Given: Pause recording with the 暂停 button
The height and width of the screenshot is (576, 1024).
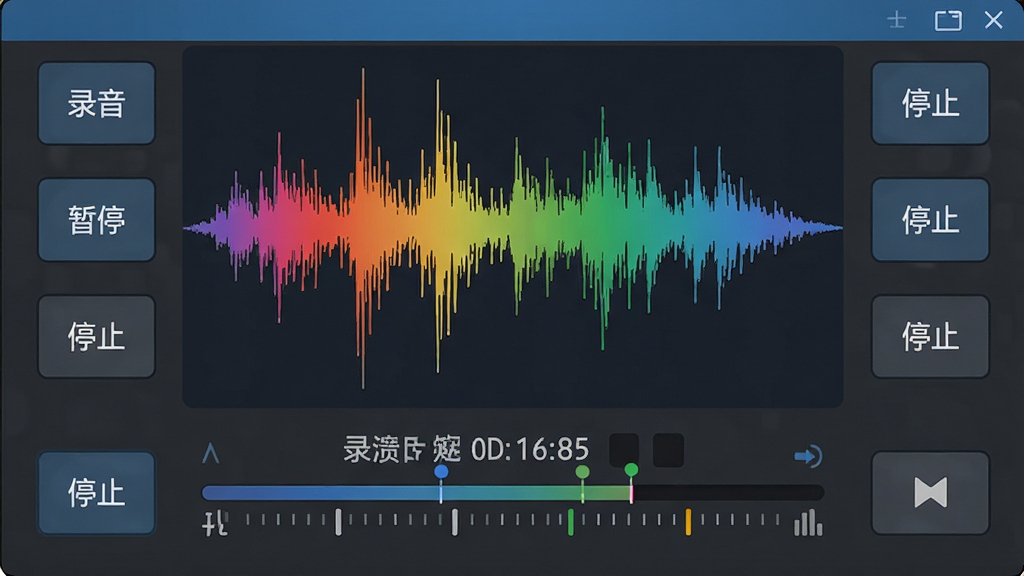Looking at the screenshot, I should click(97, 220).
